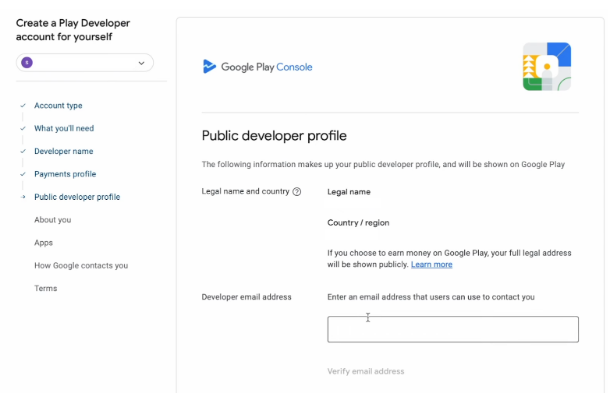Click the help icon beside Legal name and country

click(297, 192)
